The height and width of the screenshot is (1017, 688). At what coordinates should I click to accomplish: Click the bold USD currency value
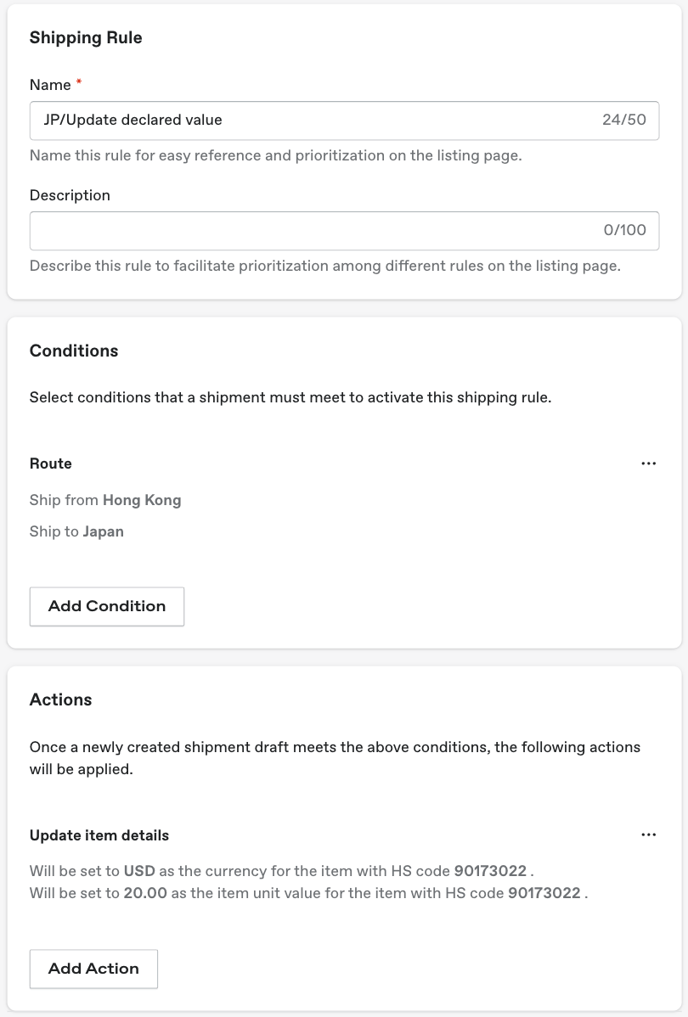click(139, 871)
